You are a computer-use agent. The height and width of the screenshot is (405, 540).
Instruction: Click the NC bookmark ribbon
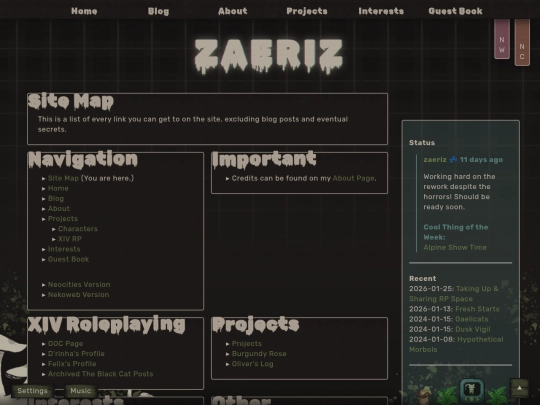(x=522, y=42)
